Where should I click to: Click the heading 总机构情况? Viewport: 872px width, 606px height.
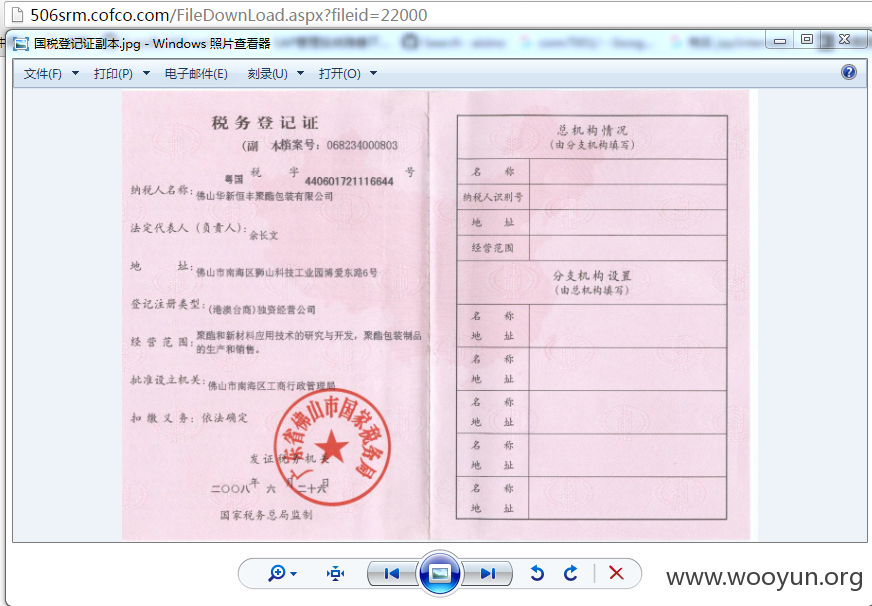(x=592, y=130)
